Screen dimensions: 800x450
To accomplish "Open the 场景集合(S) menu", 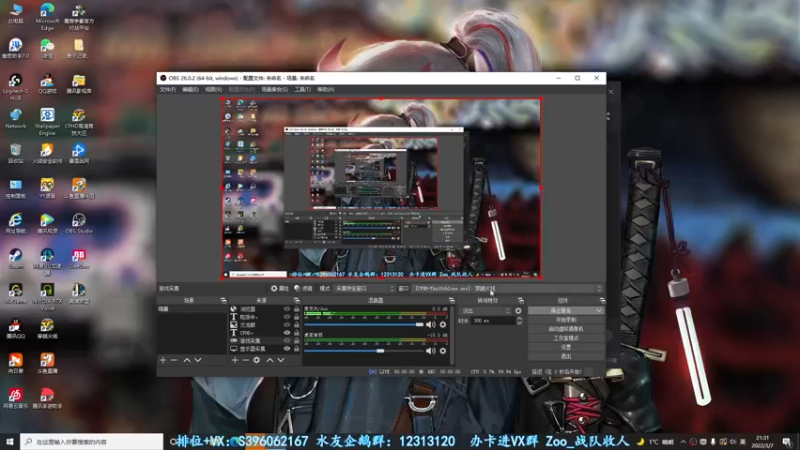I will pos(274,90).
